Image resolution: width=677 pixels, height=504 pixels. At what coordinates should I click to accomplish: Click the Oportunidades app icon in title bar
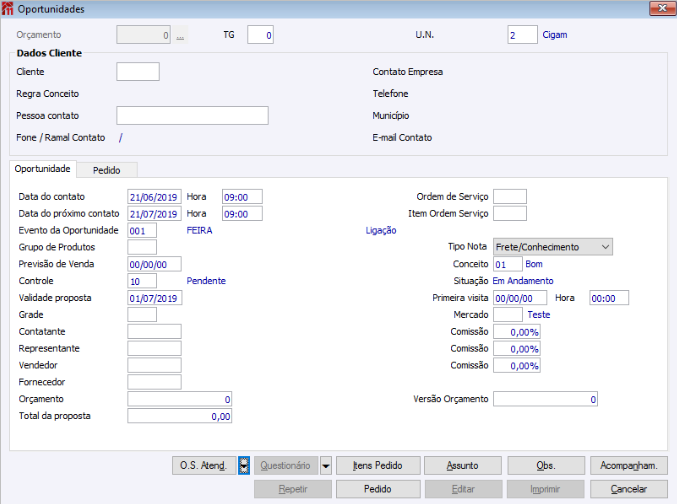7,9
